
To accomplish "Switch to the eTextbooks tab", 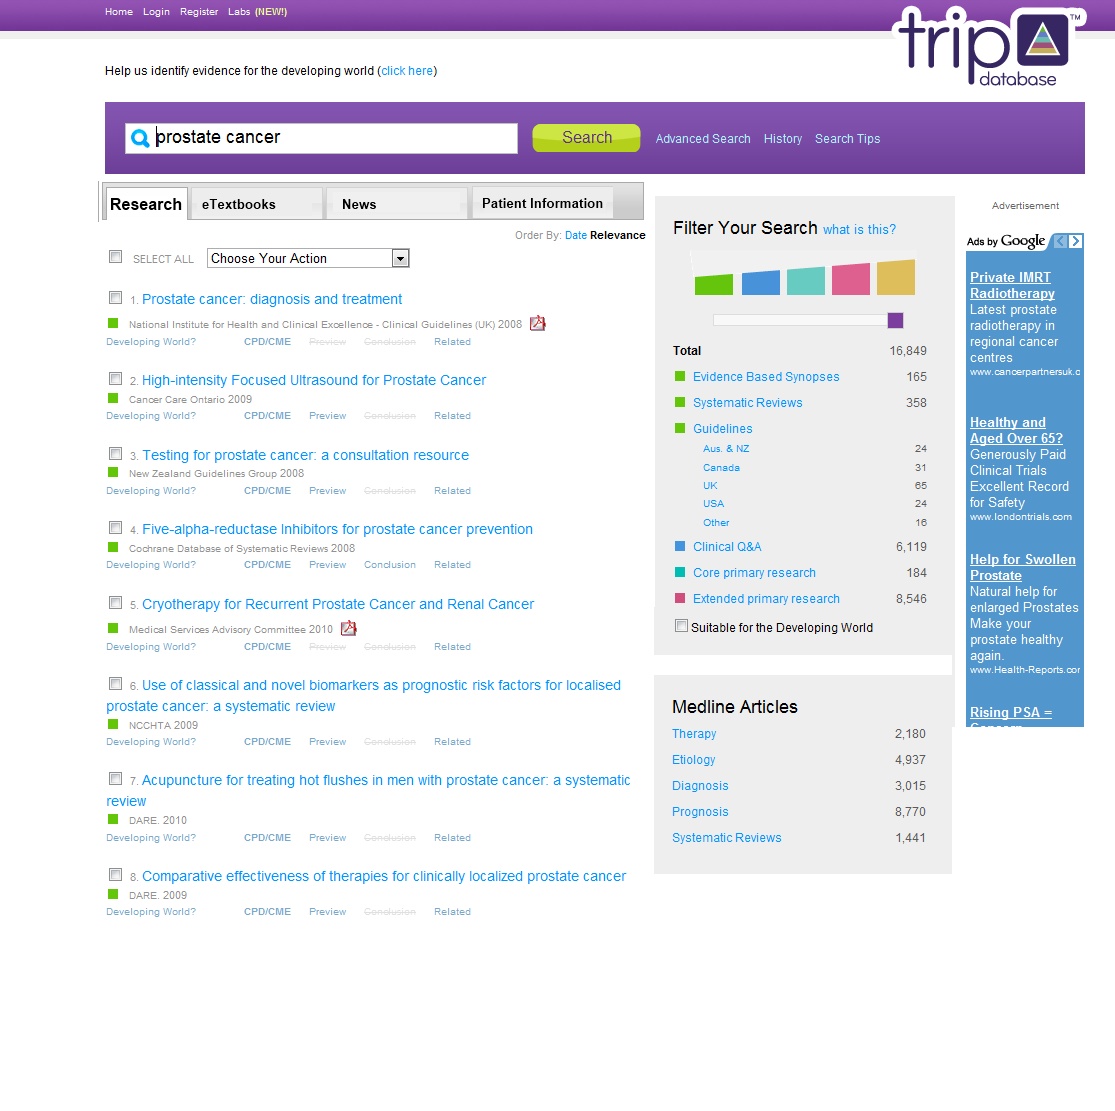I will [239, 204].
